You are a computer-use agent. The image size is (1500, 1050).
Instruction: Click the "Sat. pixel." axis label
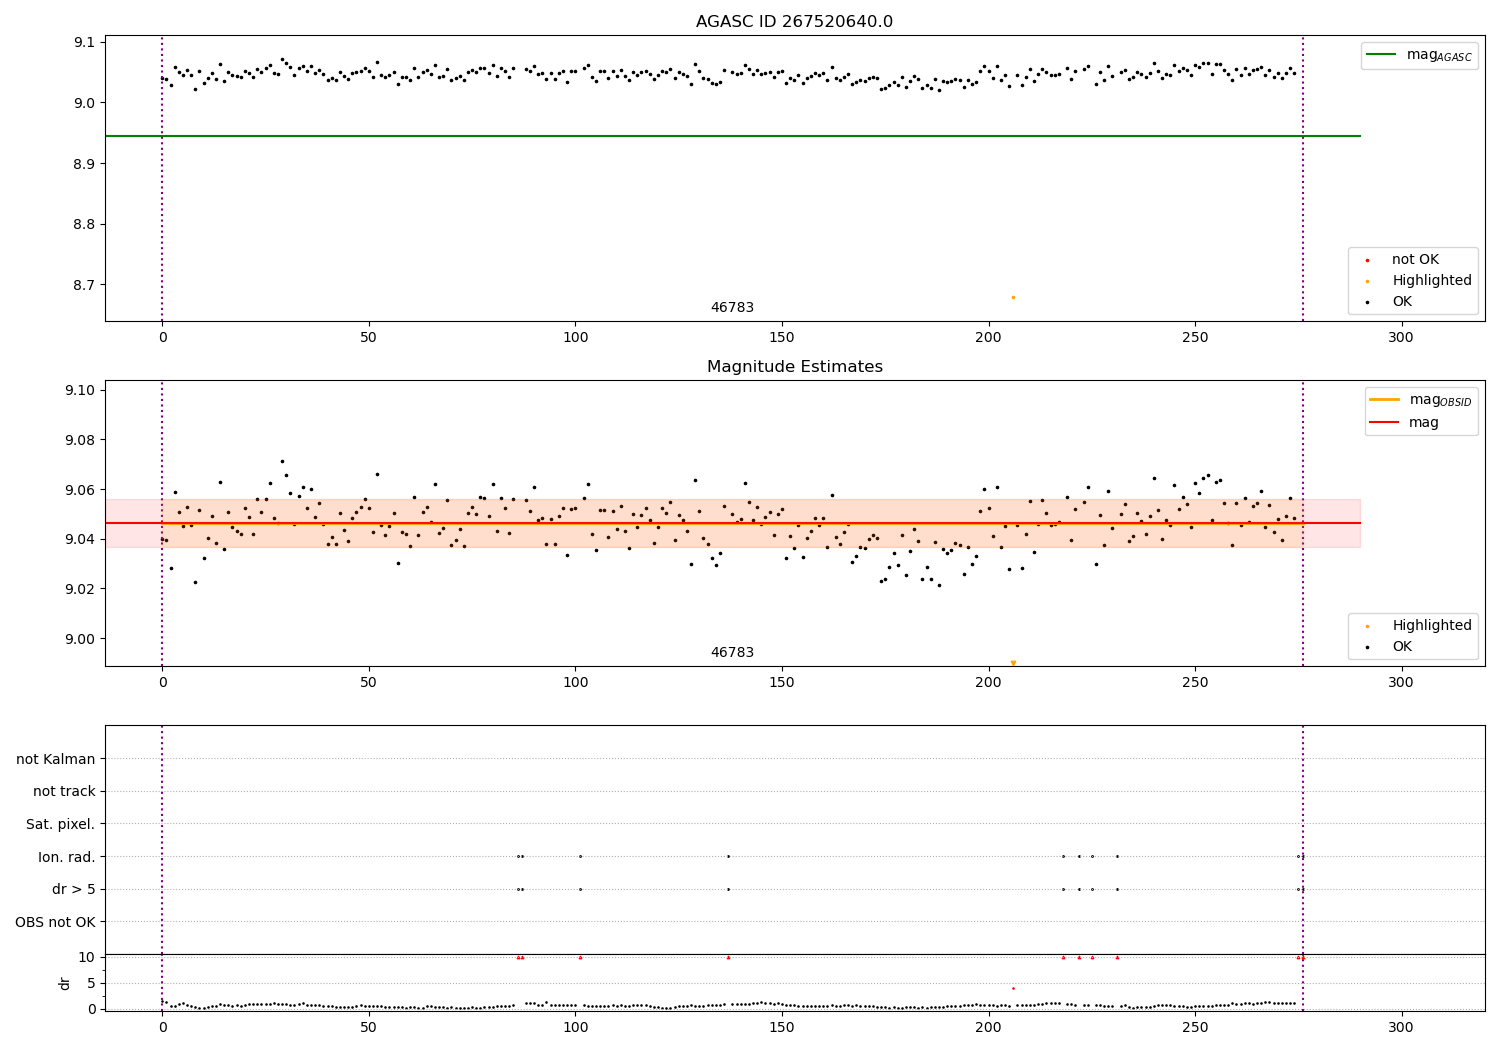(x=61, y=824)
